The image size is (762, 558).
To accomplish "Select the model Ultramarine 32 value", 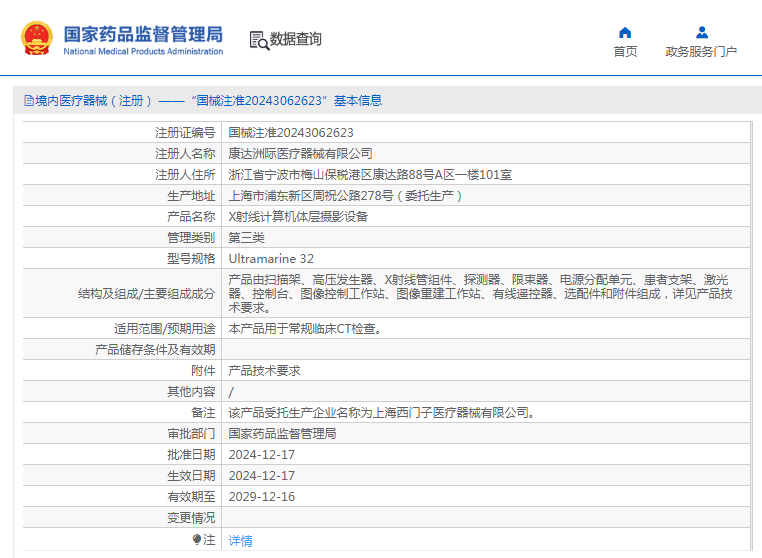I will [271, 259].
